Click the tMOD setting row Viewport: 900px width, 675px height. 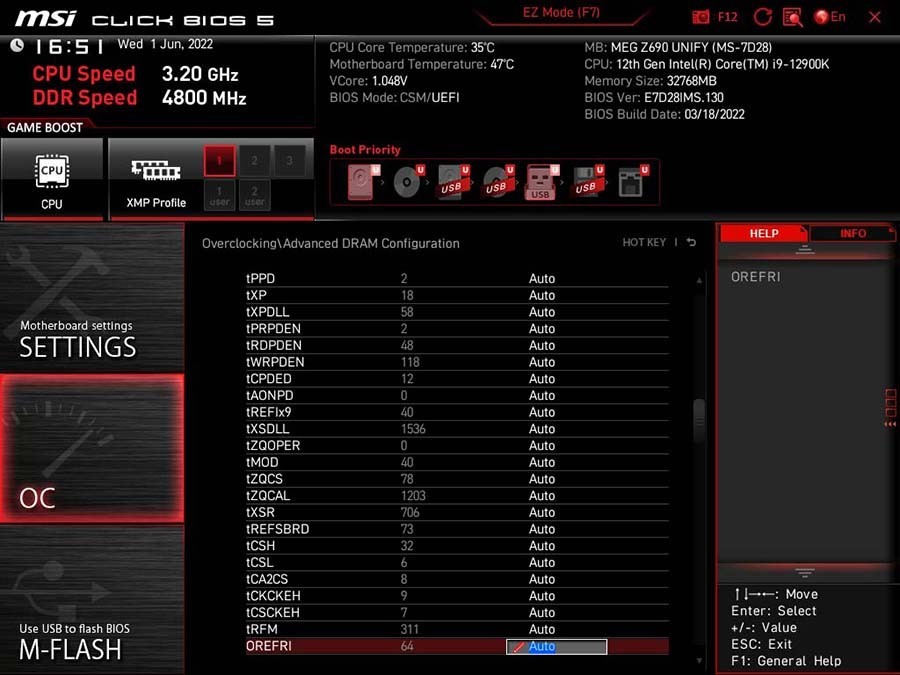(x=457, y=462)
